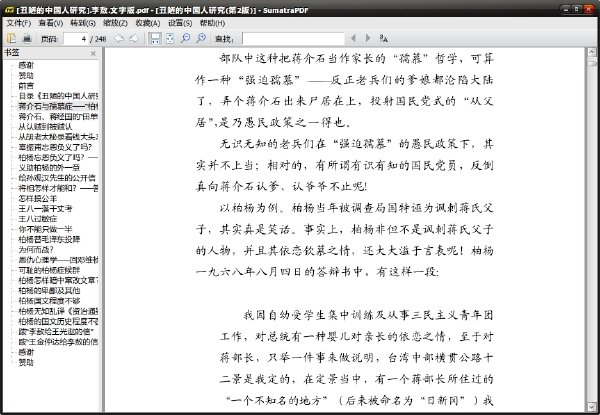Click the vertical scrollbar thumb
Screen dimensions: 600x415
(x=592, y=62)
